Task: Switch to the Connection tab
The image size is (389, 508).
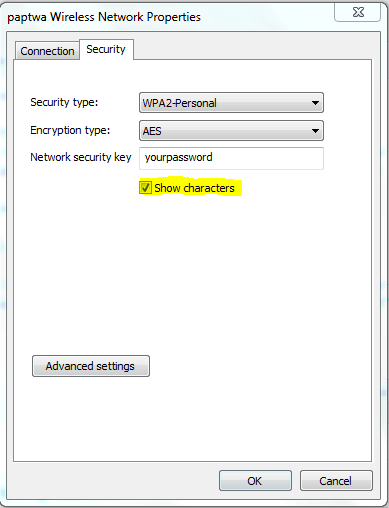Action: point(47,51)
